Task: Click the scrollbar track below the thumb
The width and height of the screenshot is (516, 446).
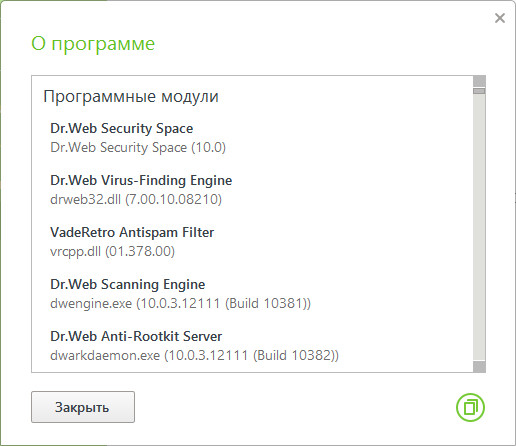Action: coord(479,227)
